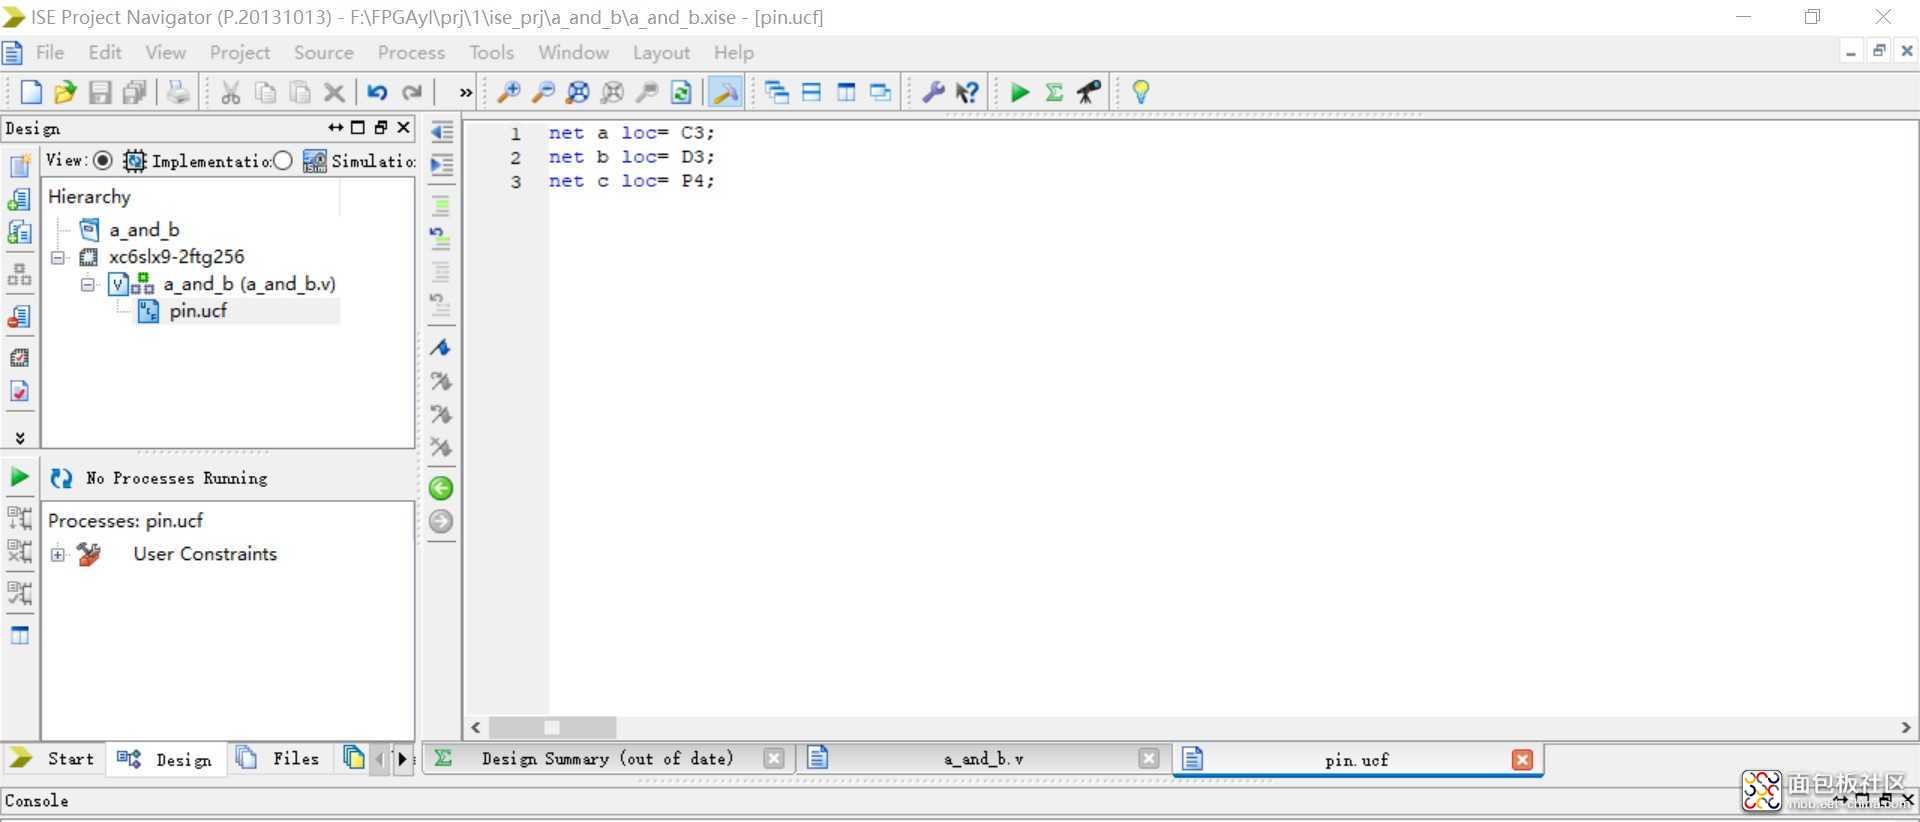Toggle the highlighted toolbar button
This screenshot has height=822, width=1920.
point(725,92)
